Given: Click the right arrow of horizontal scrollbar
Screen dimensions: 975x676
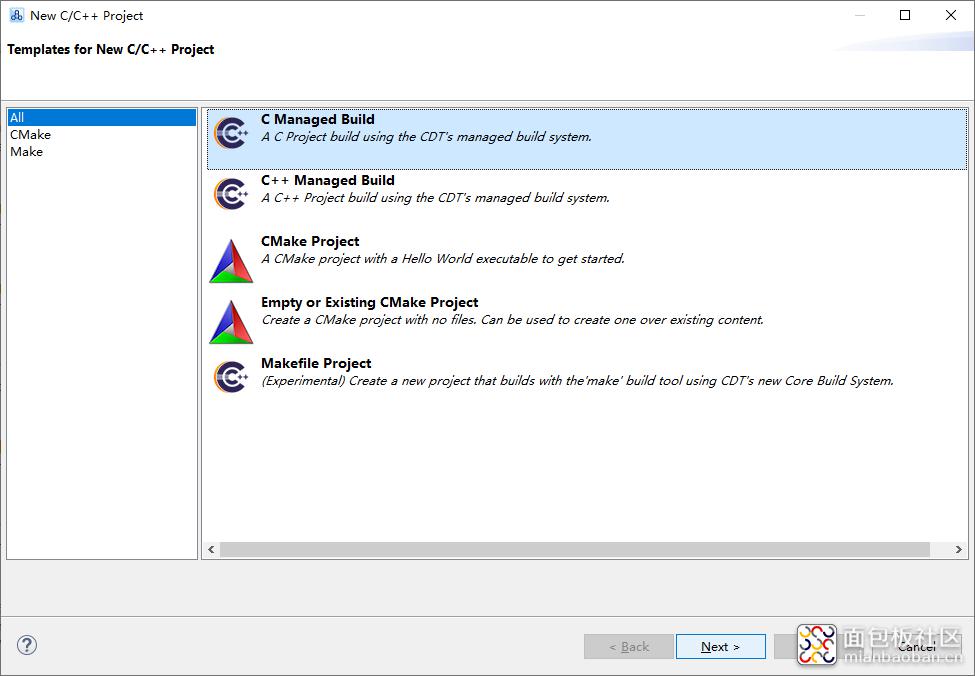Looking at the screenshot, I should click(x=958, y=550).
